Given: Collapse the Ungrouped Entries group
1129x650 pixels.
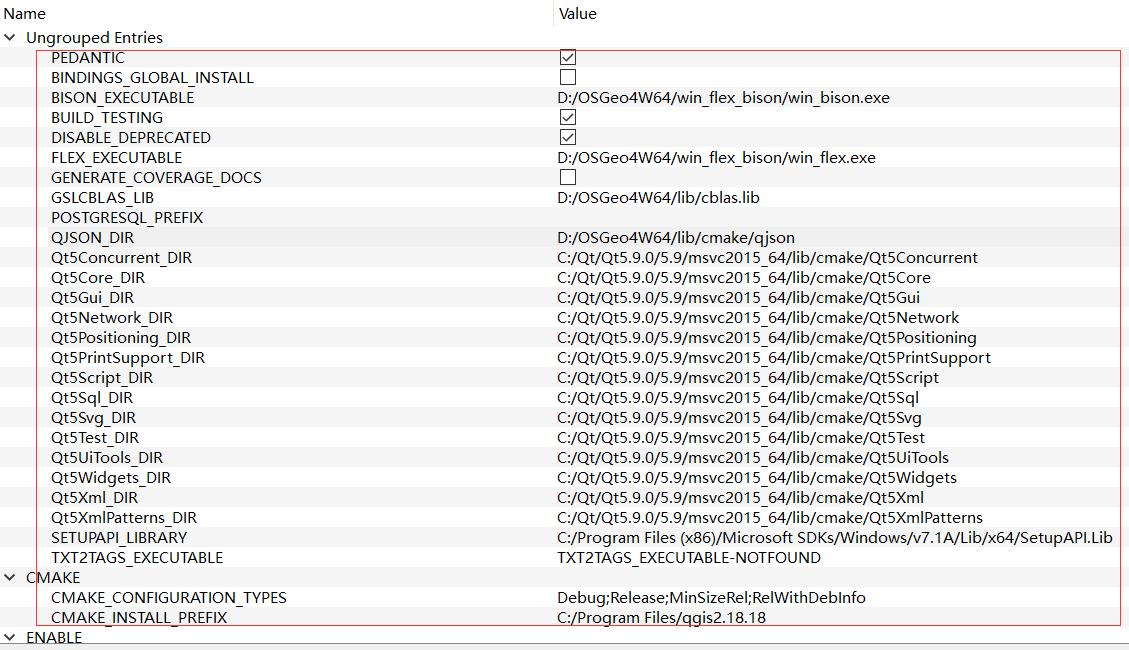Looking at the screenshot, I should coord(10,37).
